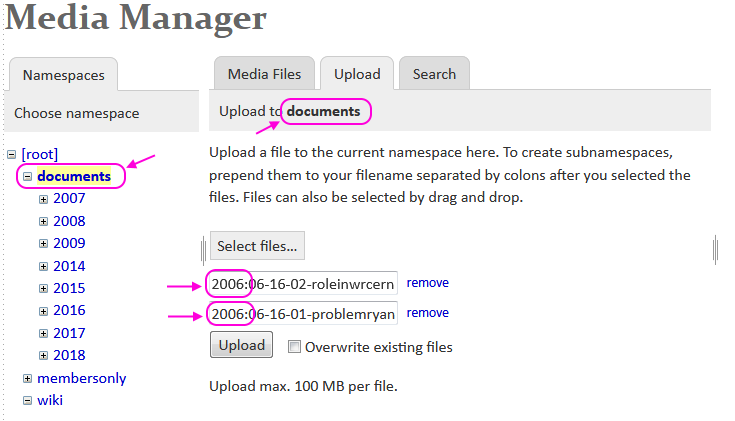Expand the 2007 namespace folder icon
The height and width of the screenshot is (421, 735).
[43, 199]
